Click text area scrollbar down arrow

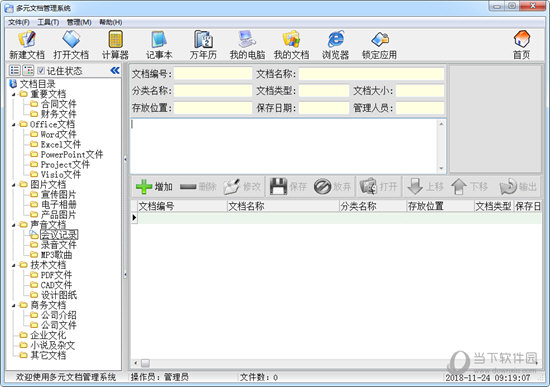pos(441,169)
